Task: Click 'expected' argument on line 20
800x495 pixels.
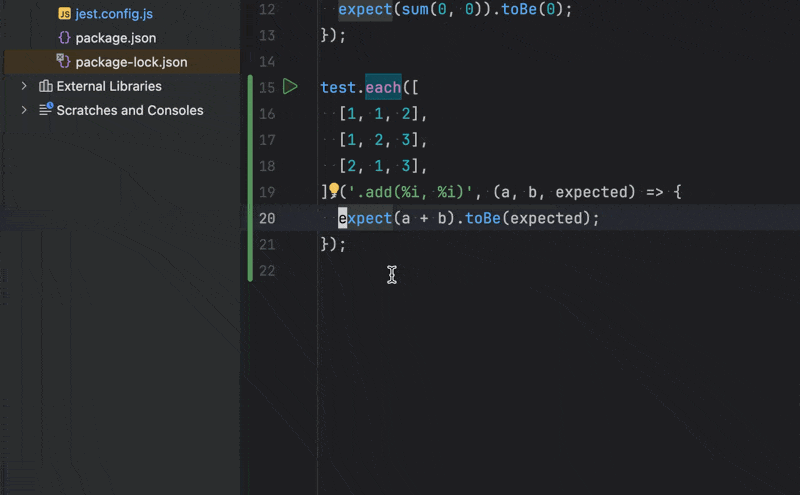Action: [x=546, y=218]
